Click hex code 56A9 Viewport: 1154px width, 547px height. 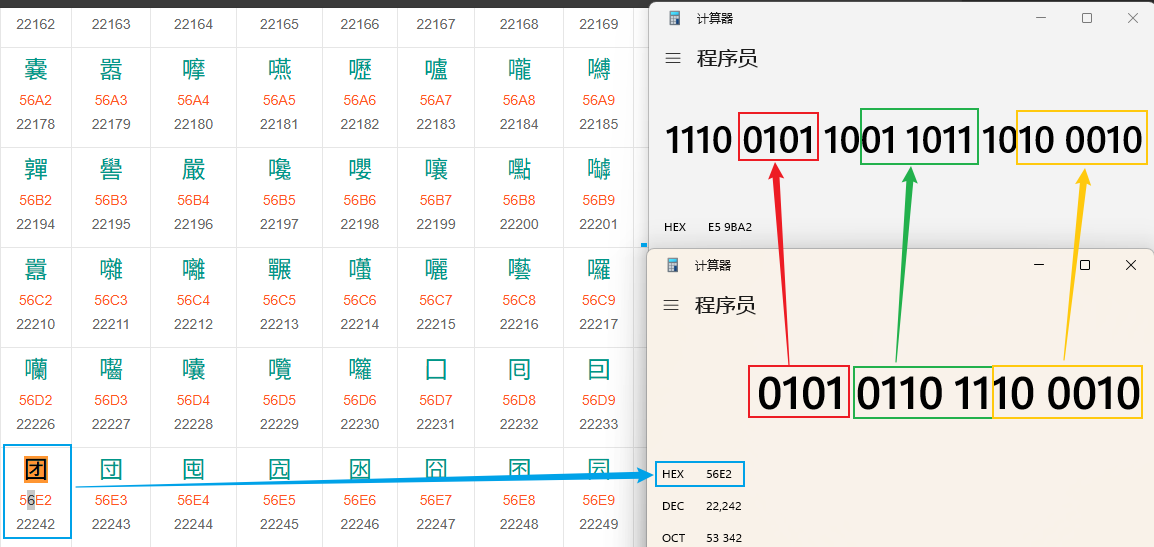(599, 100)
